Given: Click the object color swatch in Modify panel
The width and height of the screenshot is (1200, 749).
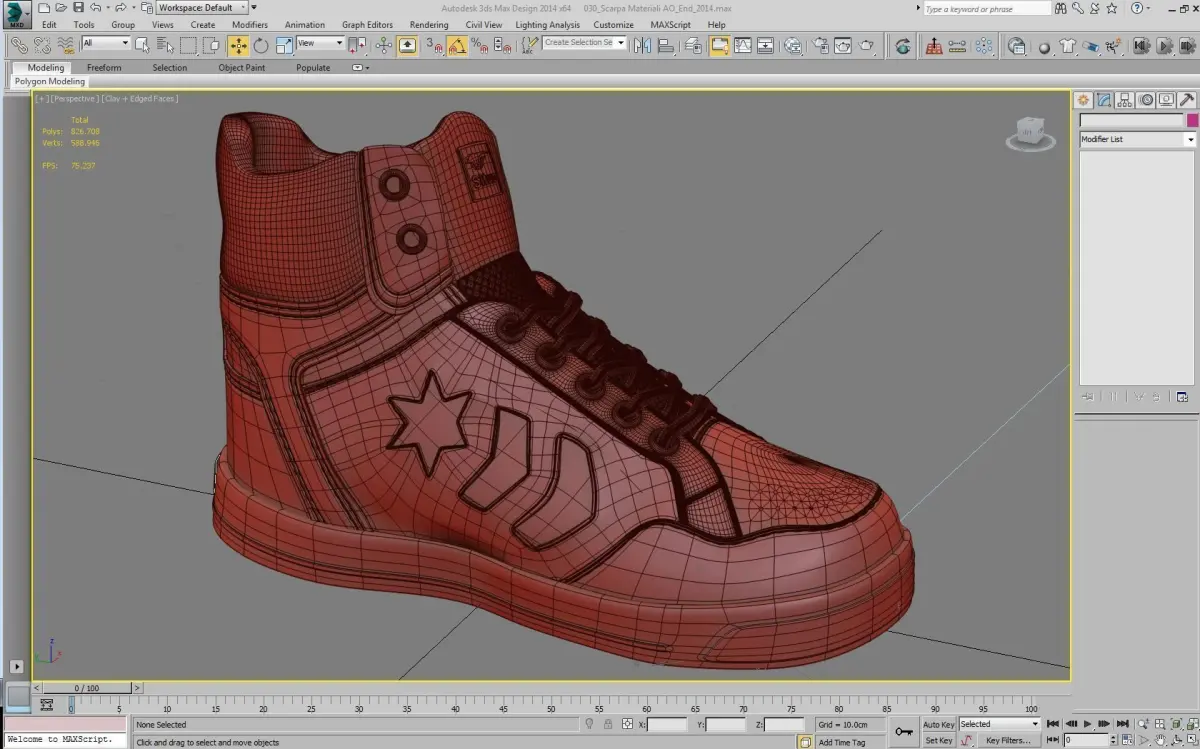Looking at the screenshot, I should [x=1192, y=121].
